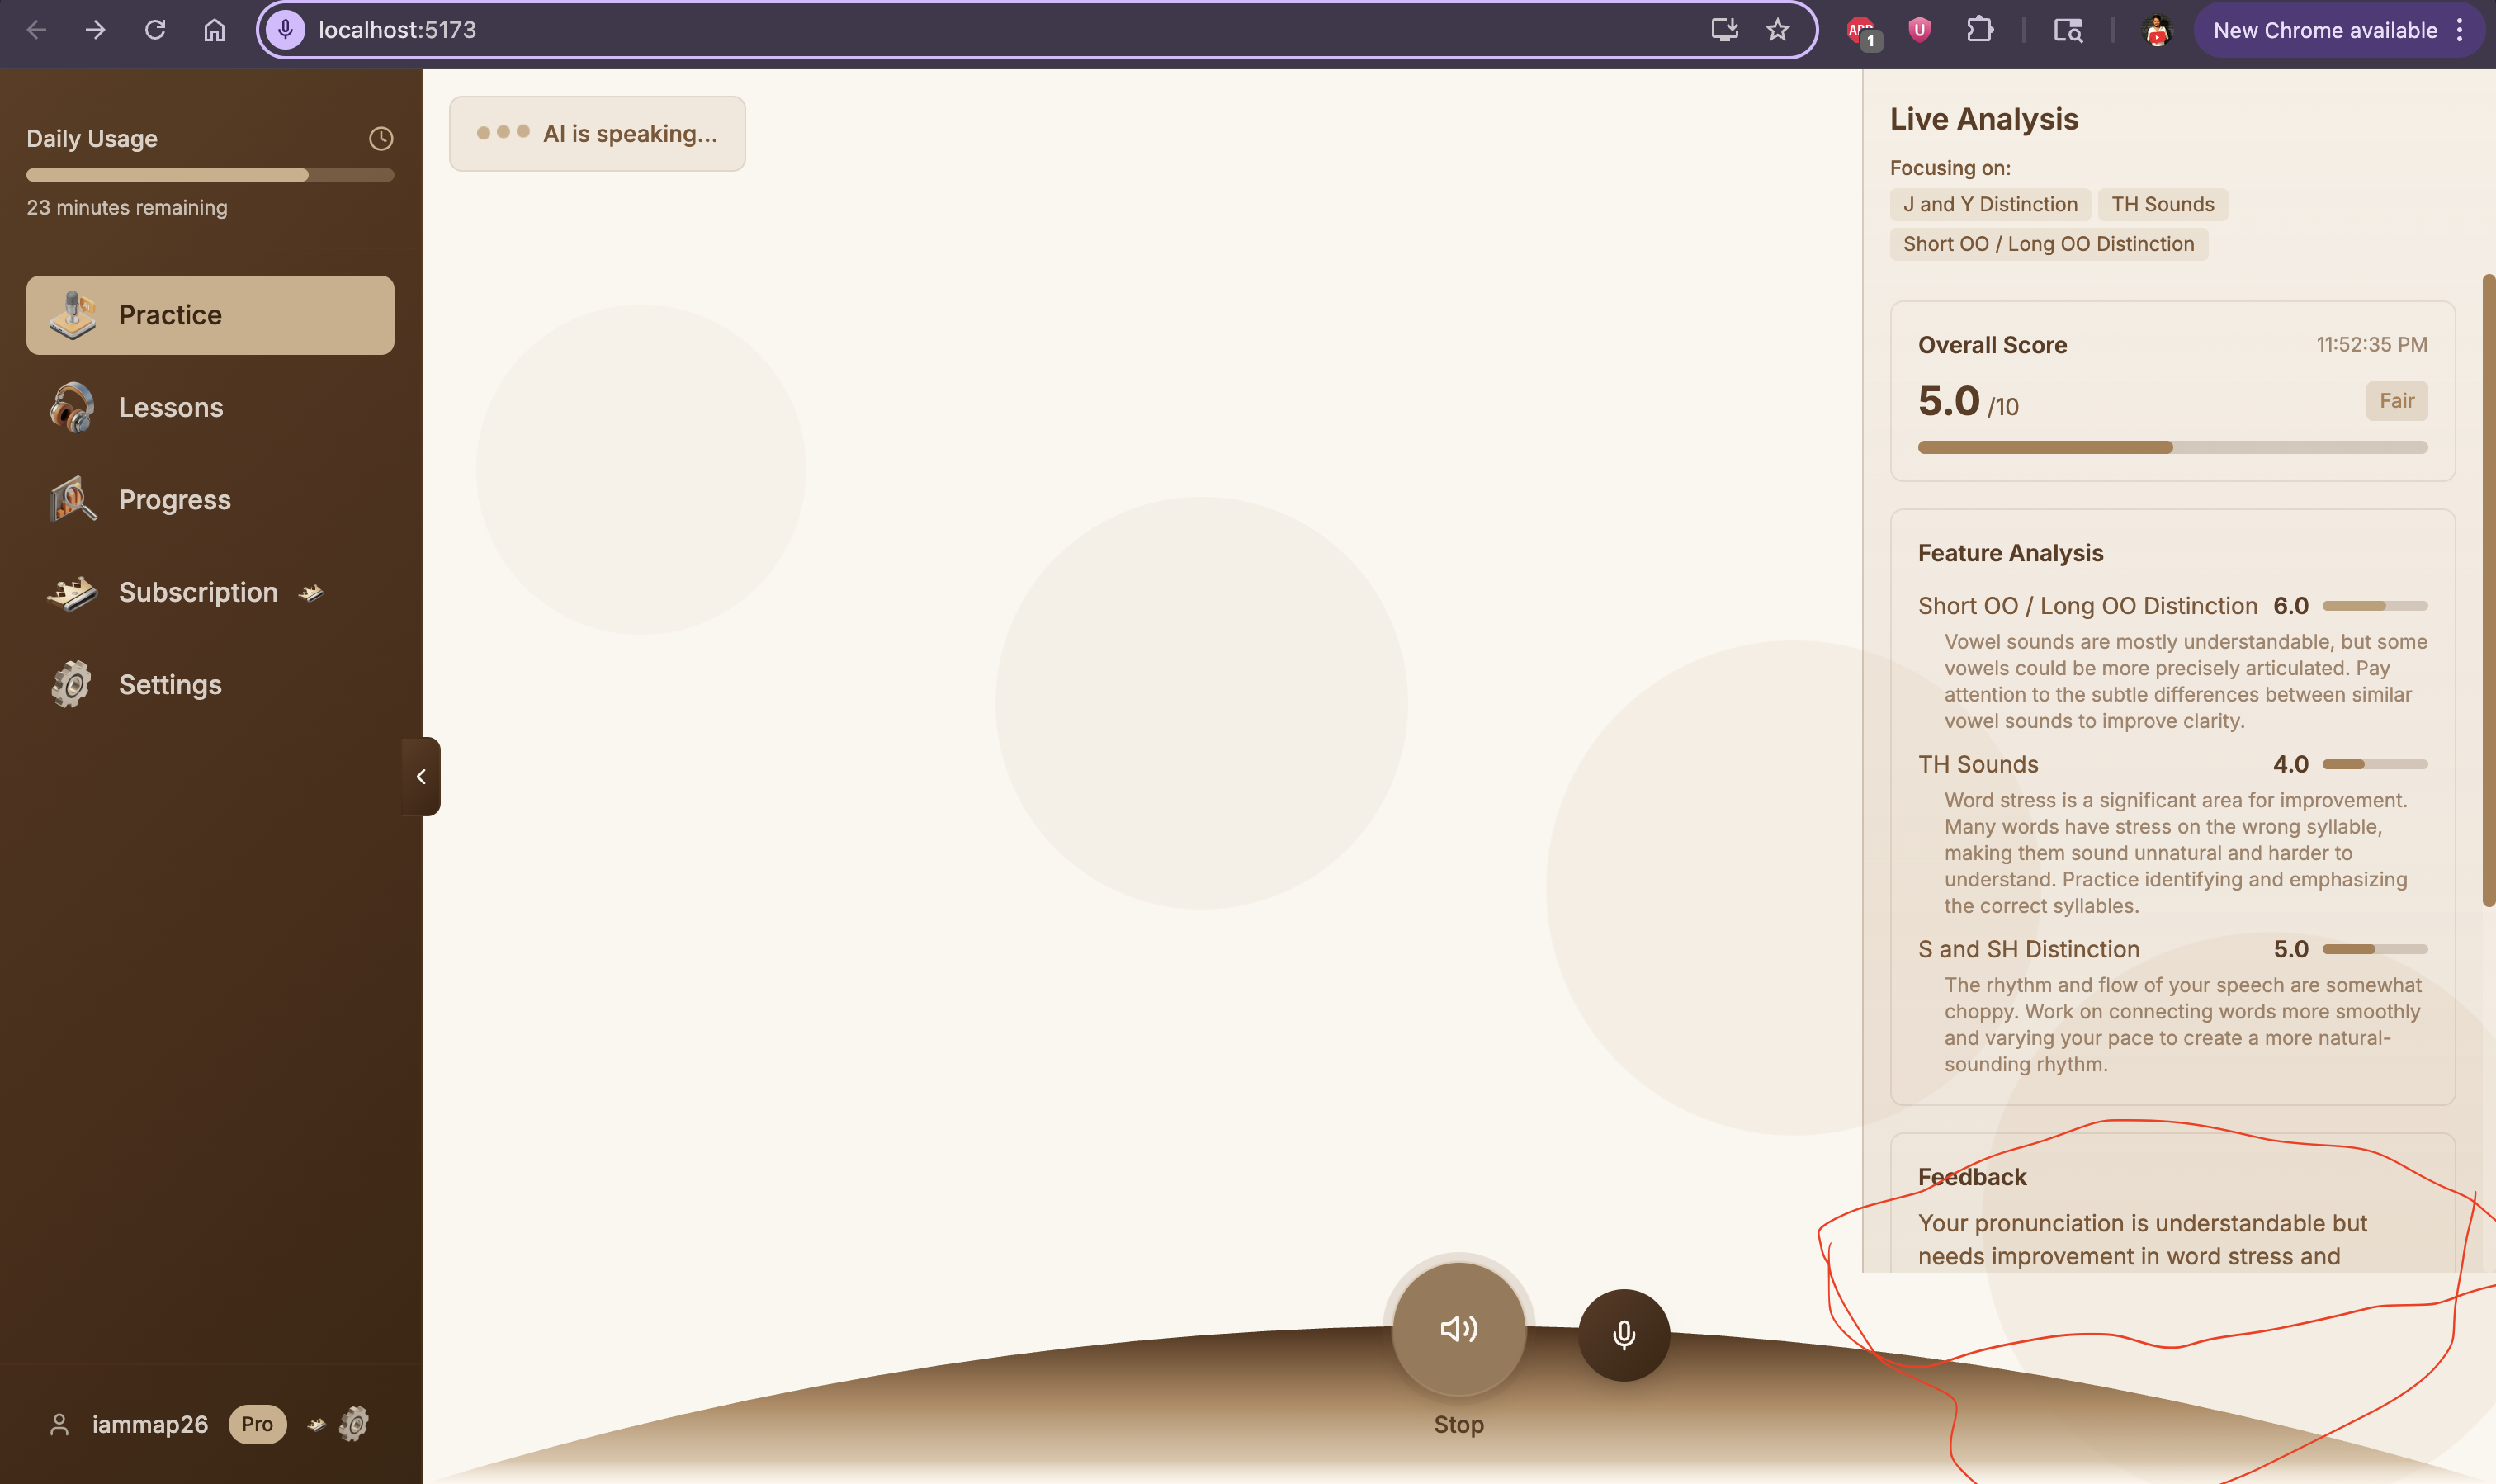Bookmark the page with the star icon

tap(1777, 30)
